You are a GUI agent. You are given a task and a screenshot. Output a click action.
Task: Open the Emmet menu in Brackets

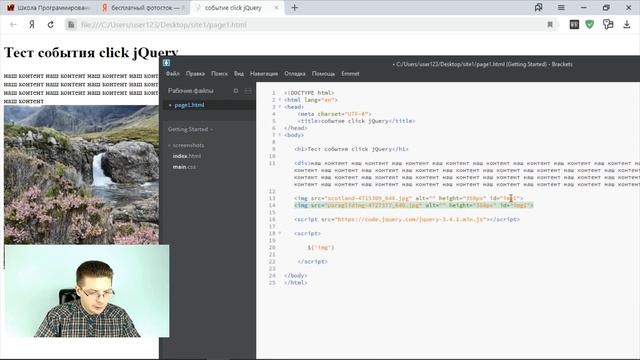350,74
